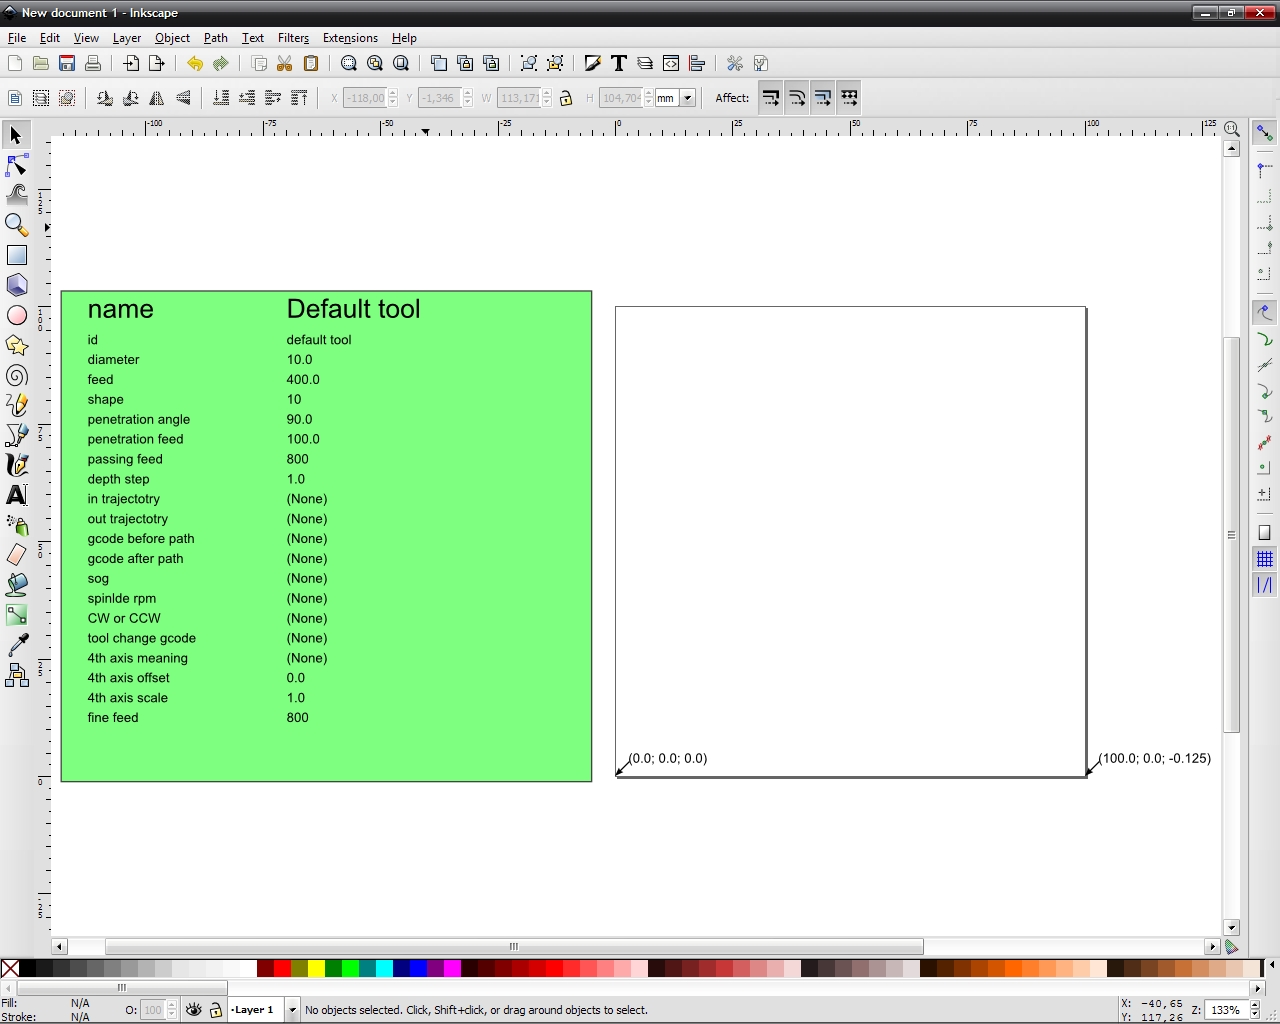Select the Node edit tool
The image size is (1280, 1024).
pos(16,165)
